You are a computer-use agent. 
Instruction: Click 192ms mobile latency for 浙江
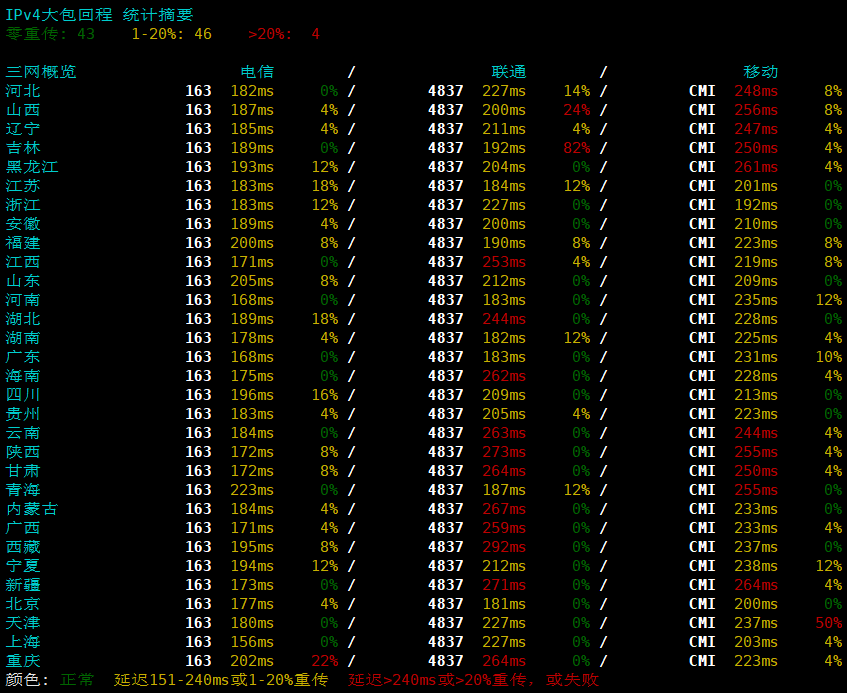(x=756, y=205)
